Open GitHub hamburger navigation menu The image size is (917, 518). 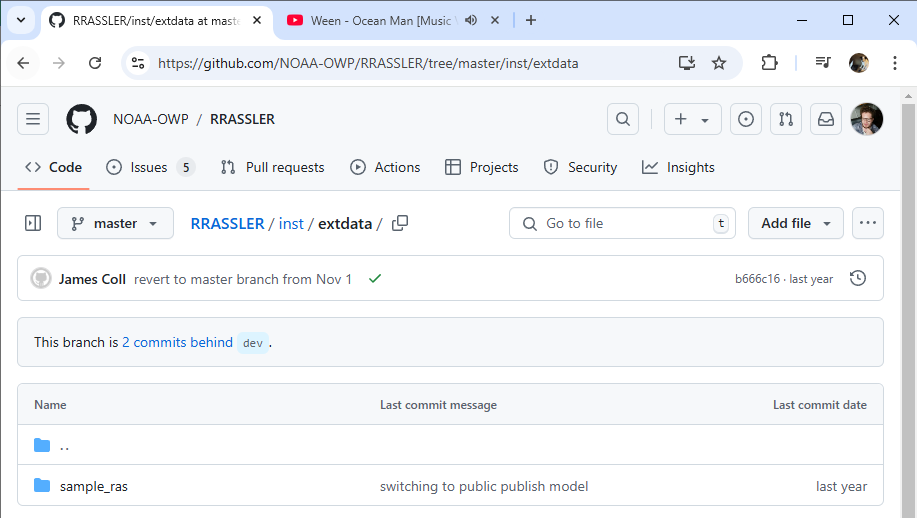coord(33,119)
